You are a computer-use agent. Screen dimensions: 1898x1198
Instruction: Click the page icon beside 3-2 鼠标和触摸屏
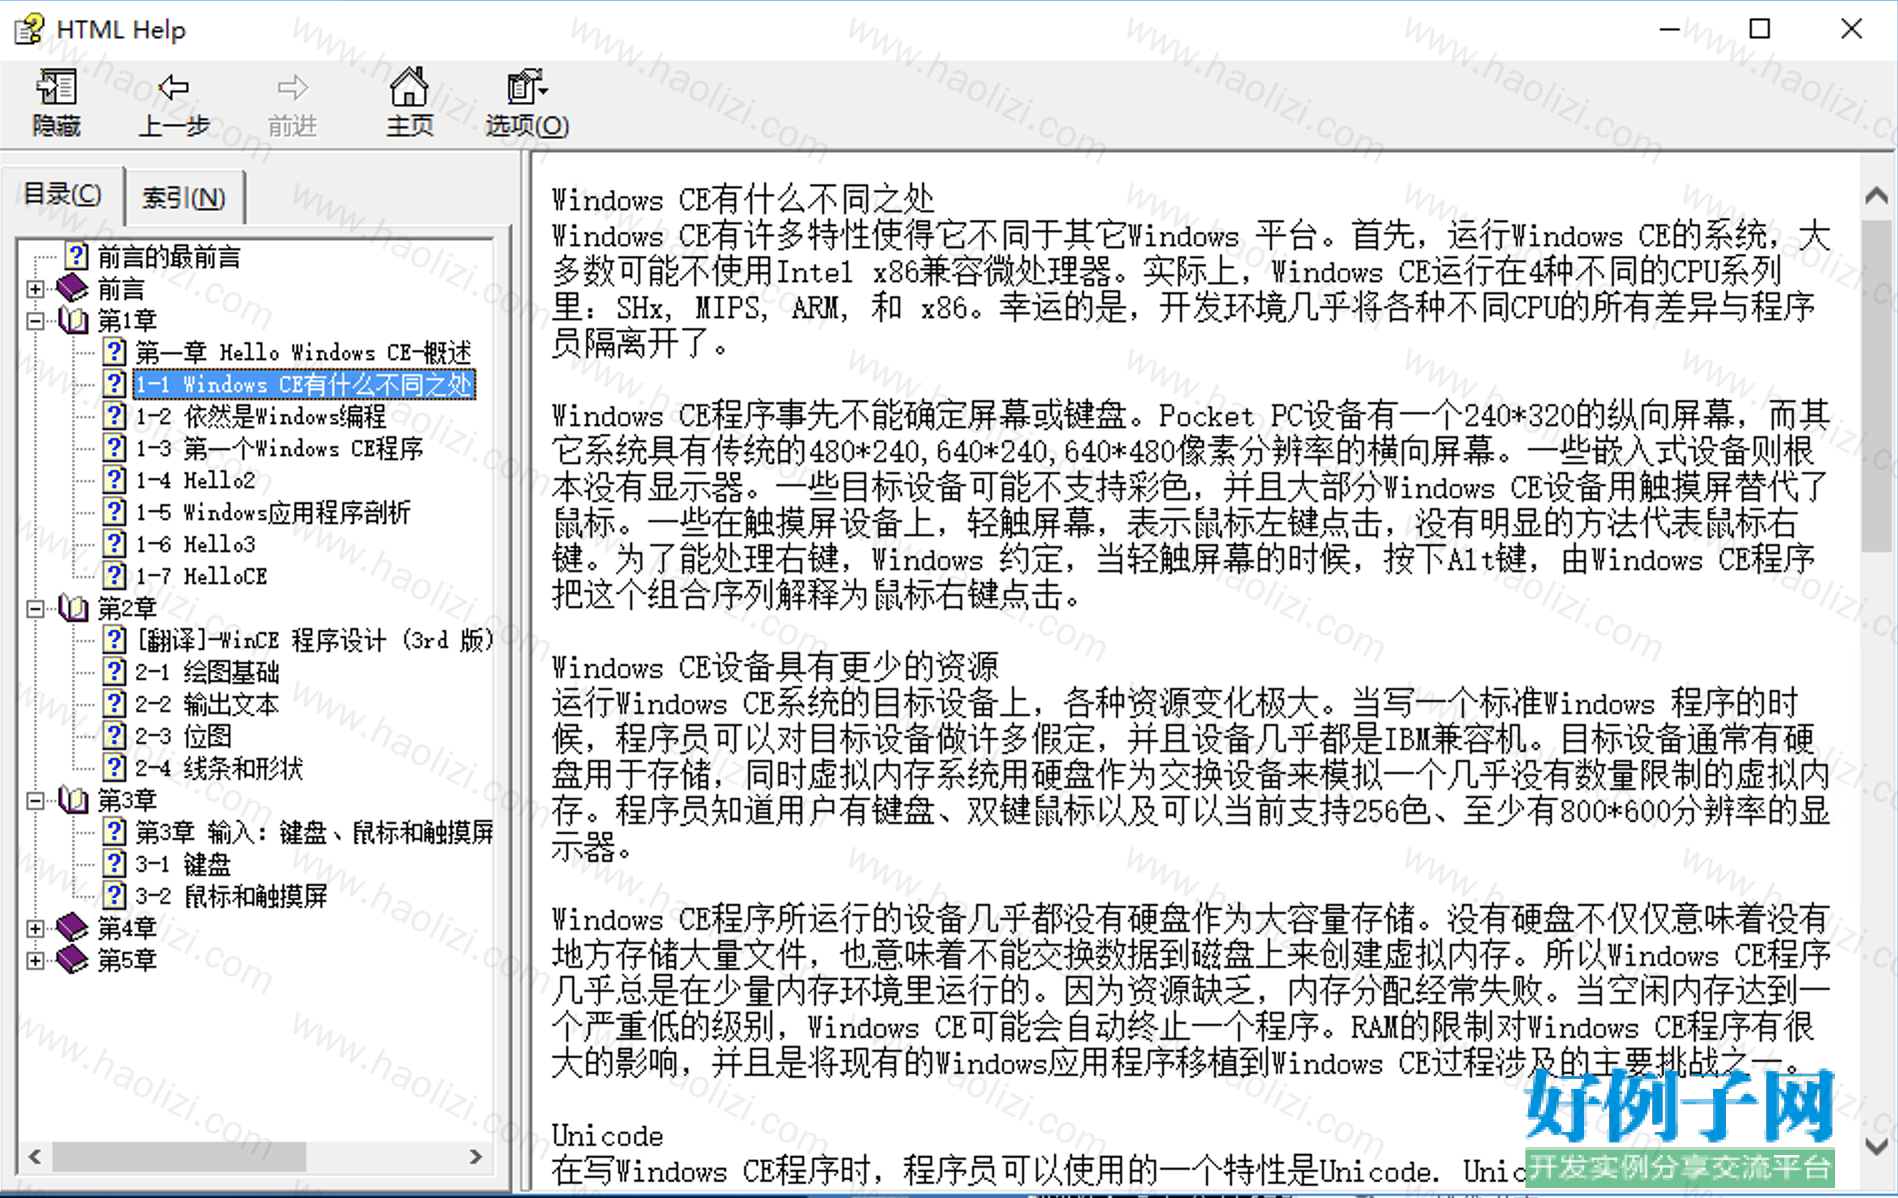pos(115,896)
